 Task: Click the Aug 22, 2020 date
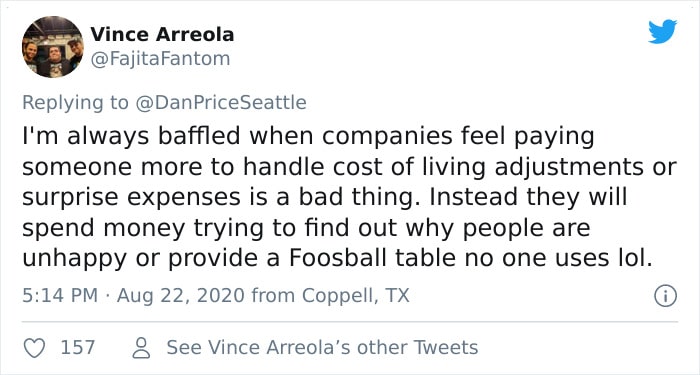181,296
